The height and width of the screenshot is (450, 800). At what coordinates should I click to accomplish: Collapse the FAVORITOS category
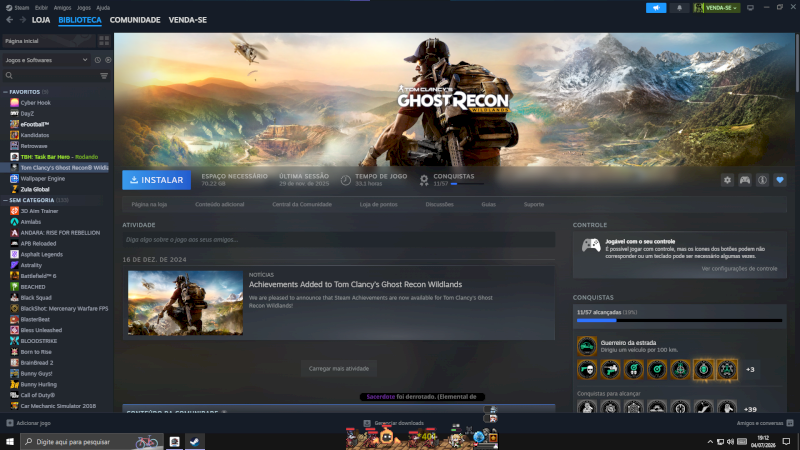[6, 92]
